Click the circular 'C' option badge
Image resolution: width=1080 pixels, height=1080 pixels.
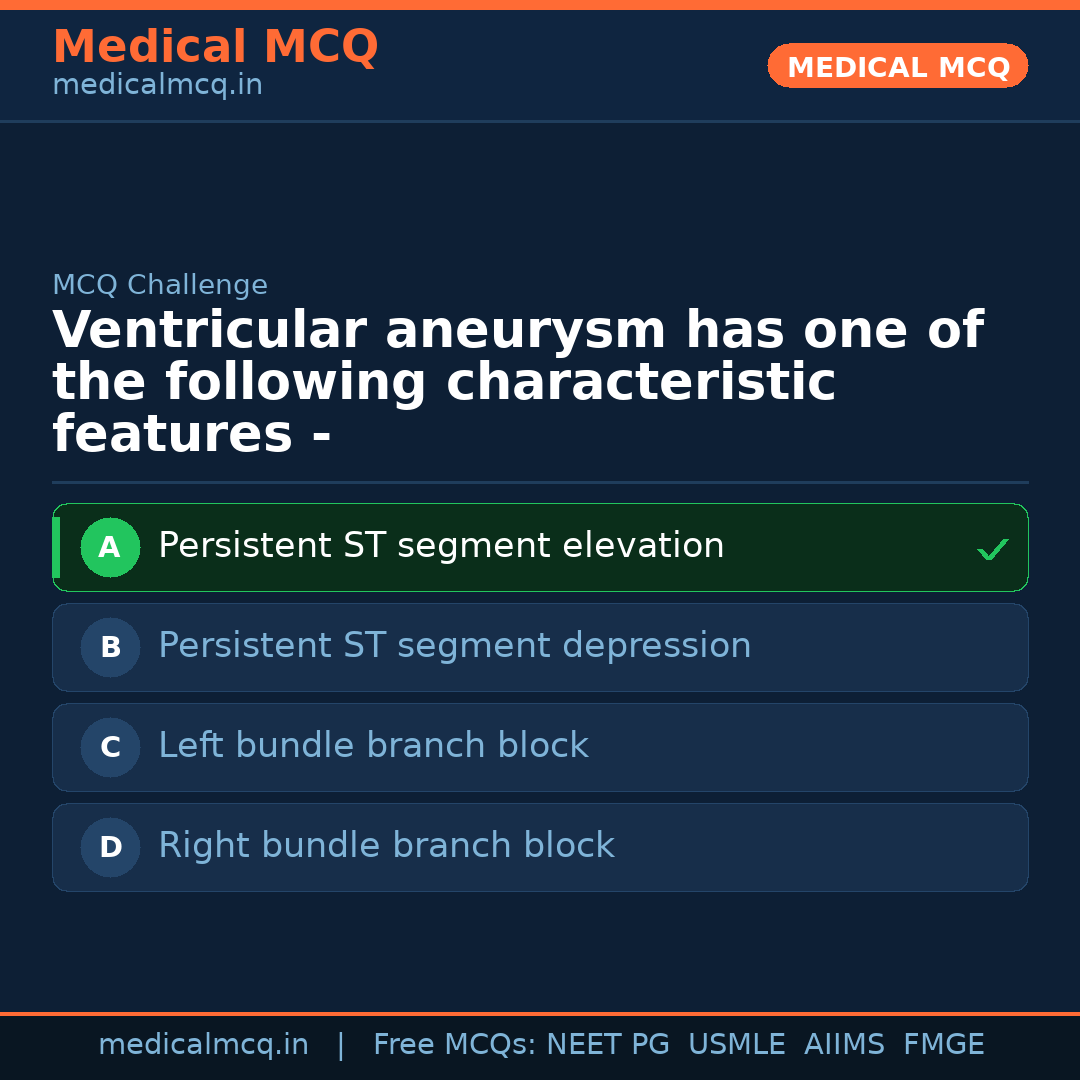click(x=110, y=747)
